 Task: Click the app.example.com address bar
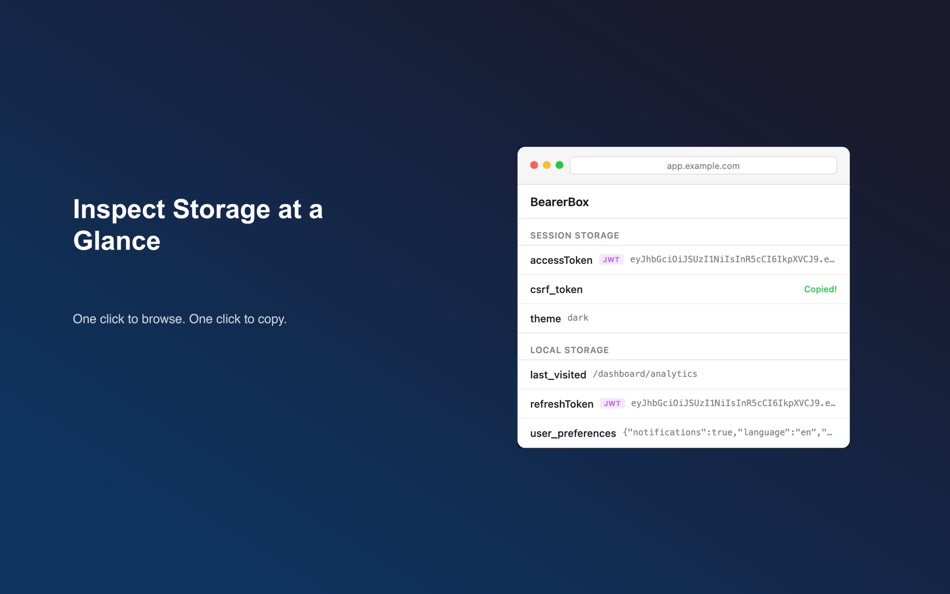click(x=703, y=165)
